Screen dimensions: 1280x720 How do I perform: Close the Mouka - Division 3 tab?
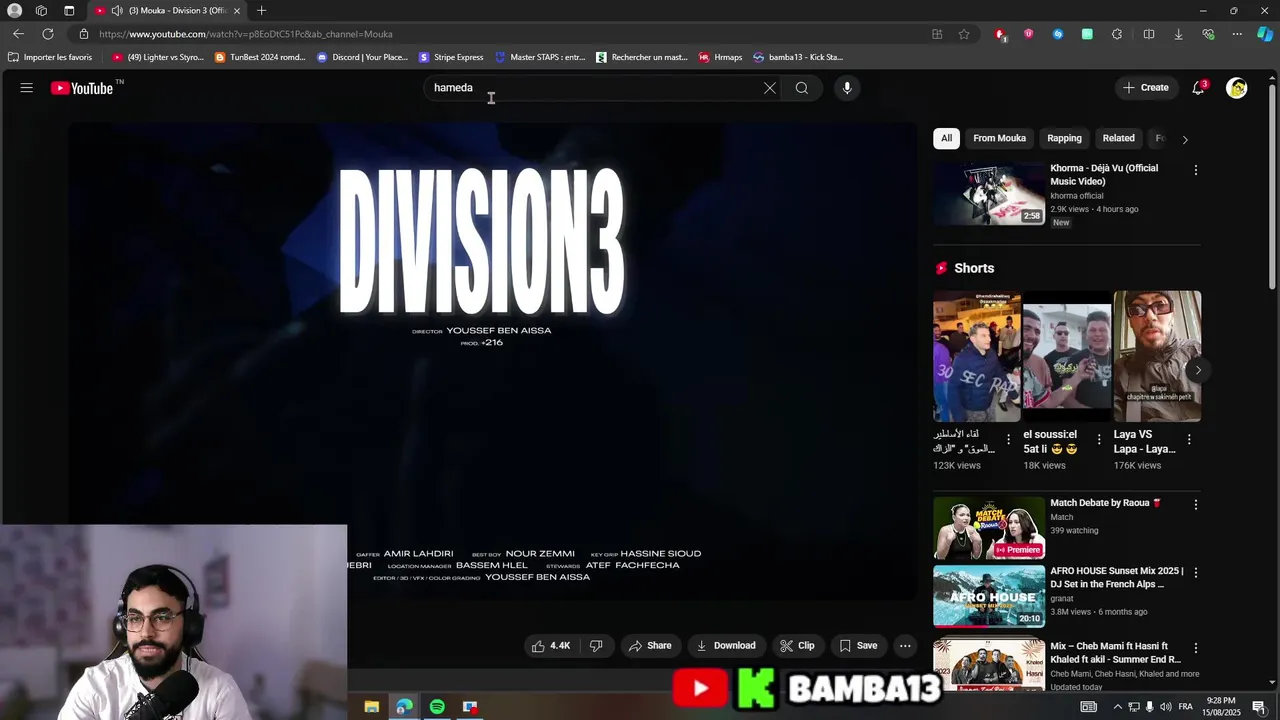tap(237, 10)
